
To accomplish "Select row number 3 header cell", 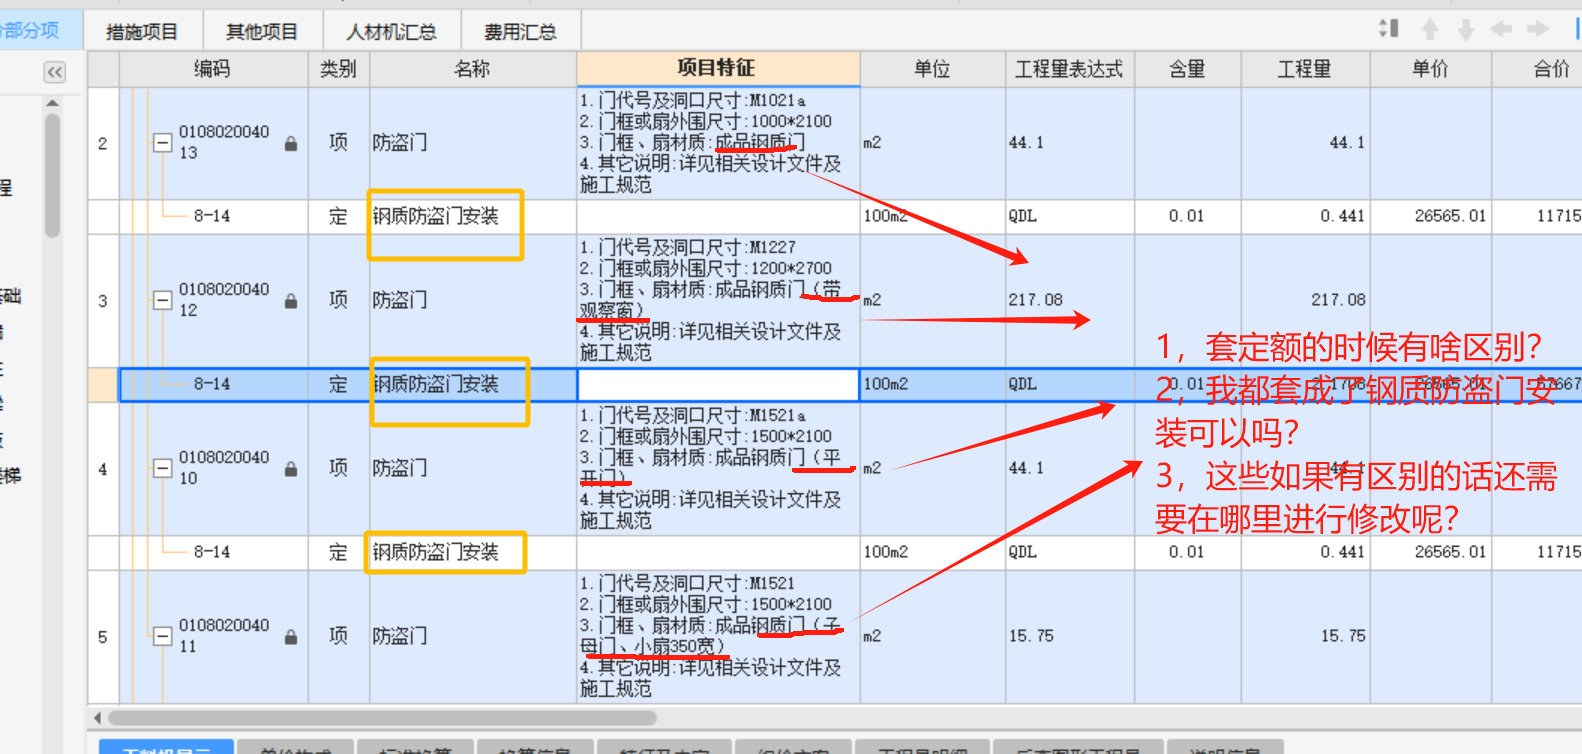I will [103, 300].
